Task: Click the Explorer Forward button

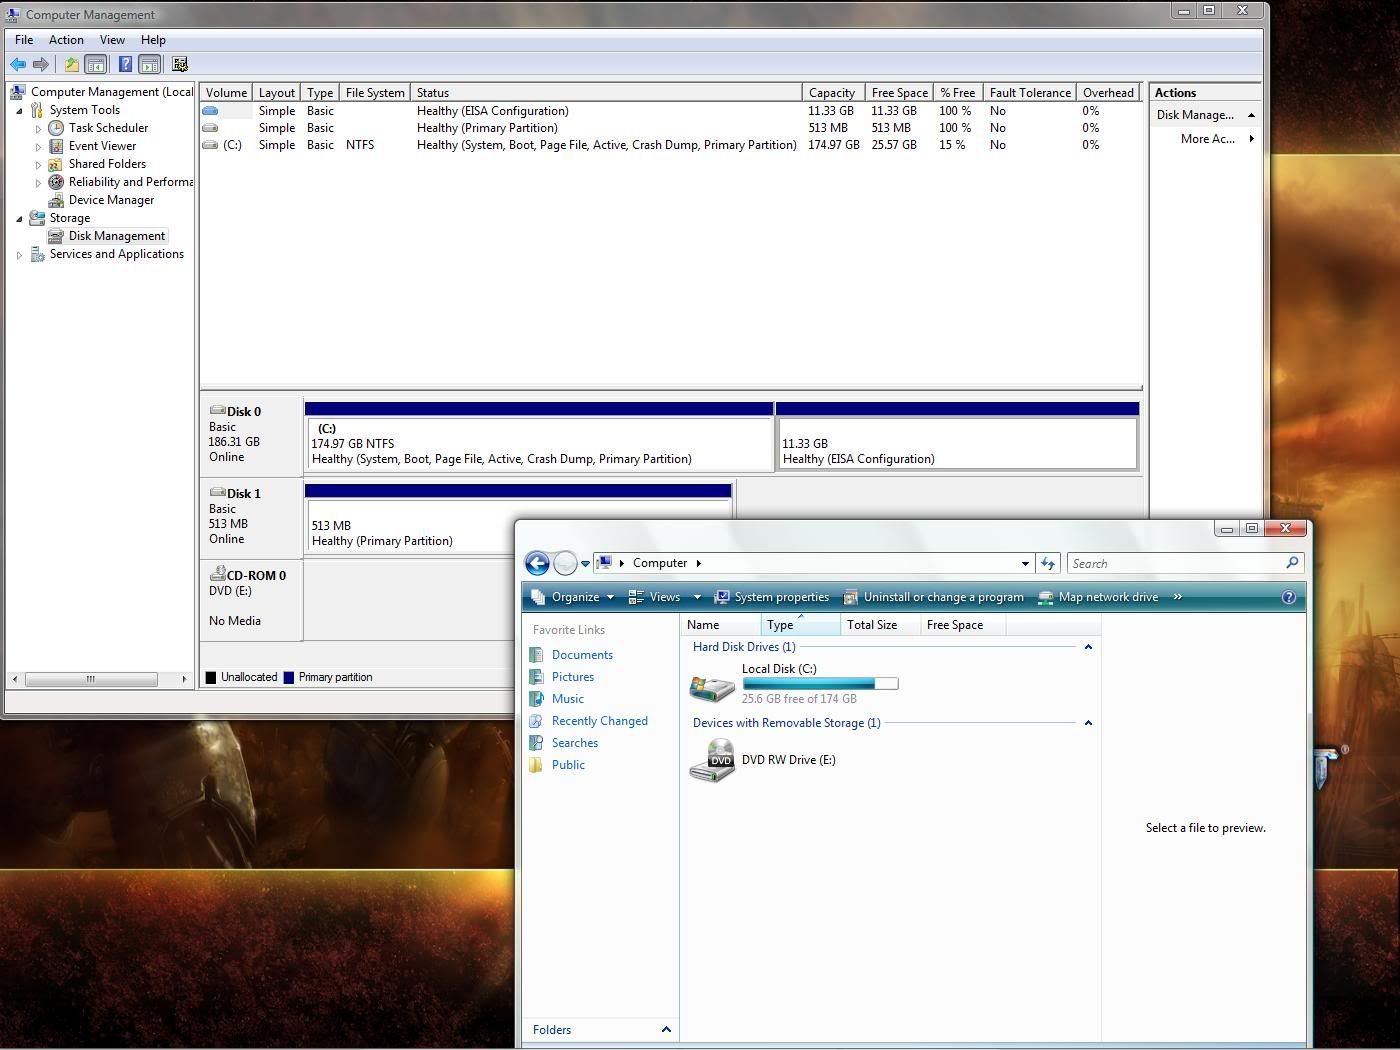Action: click(565, 563)
